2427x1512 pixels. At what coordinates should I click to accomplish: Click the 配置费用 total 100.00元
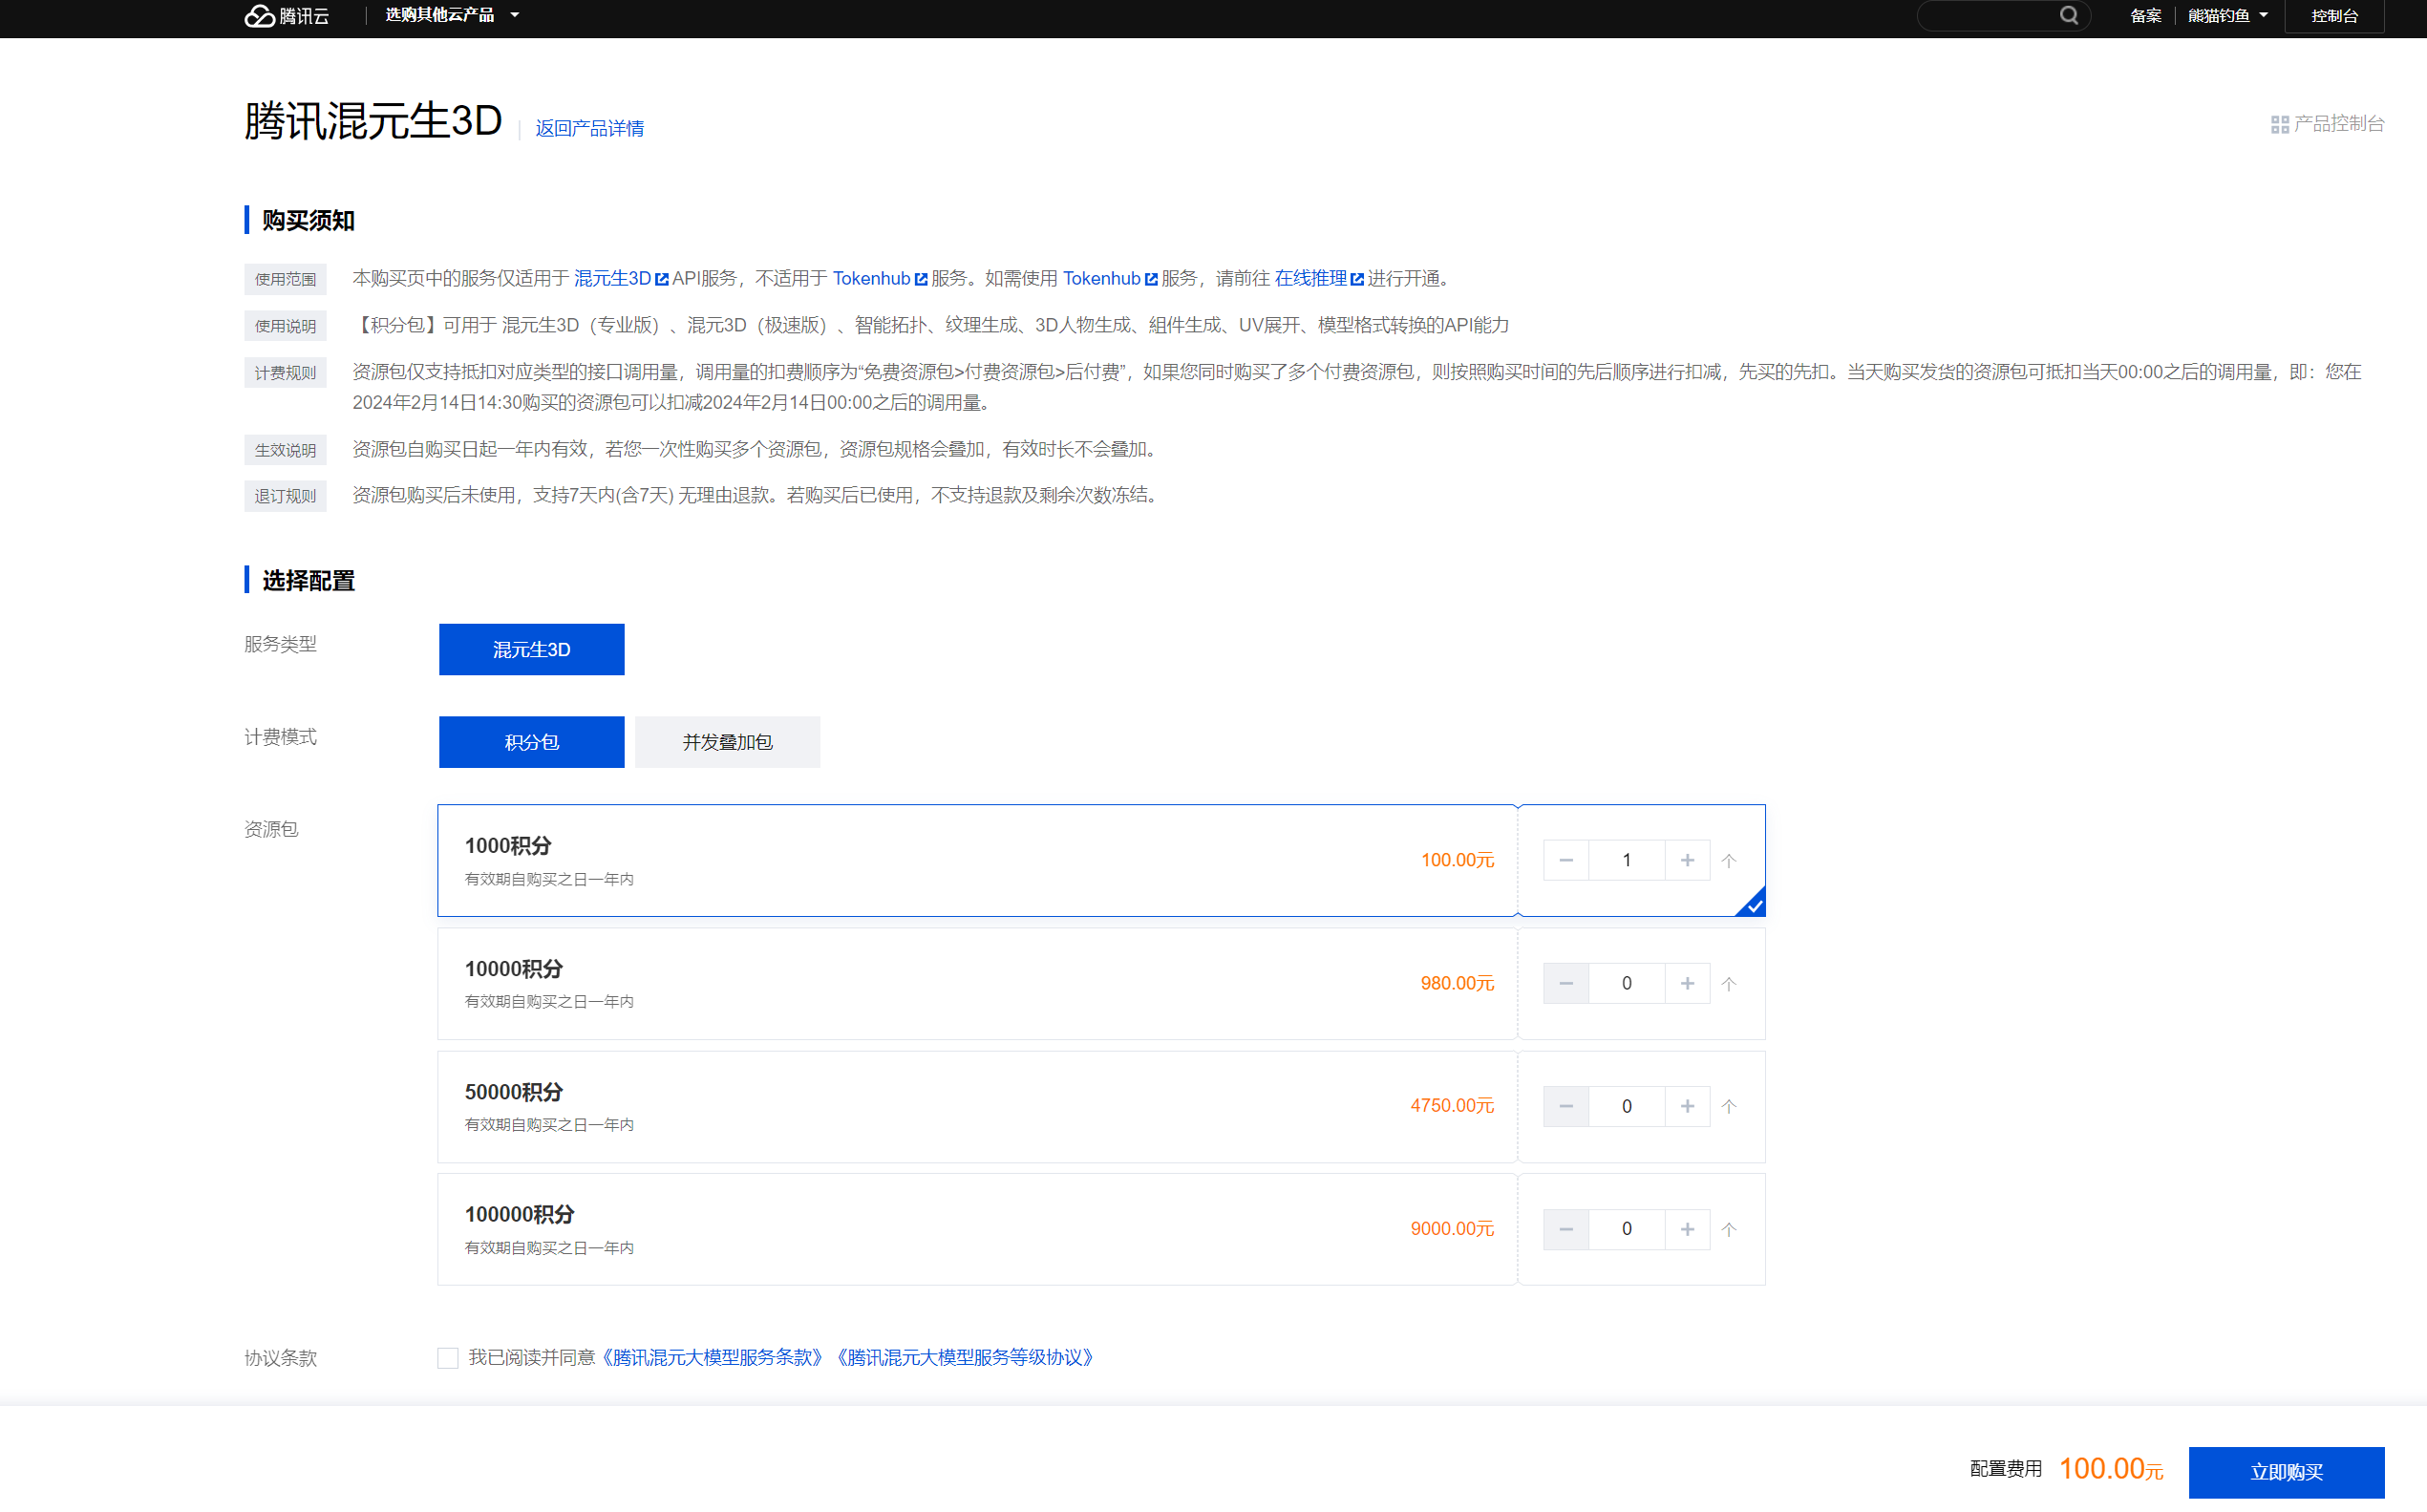2111,1469
